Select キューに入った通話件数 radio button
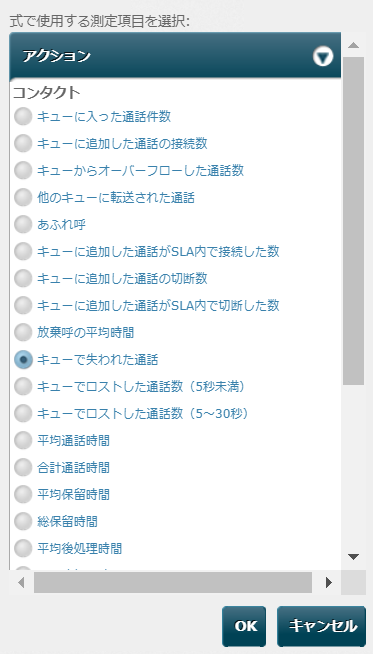This screenshot has height=654, width=373. (23, 116)
